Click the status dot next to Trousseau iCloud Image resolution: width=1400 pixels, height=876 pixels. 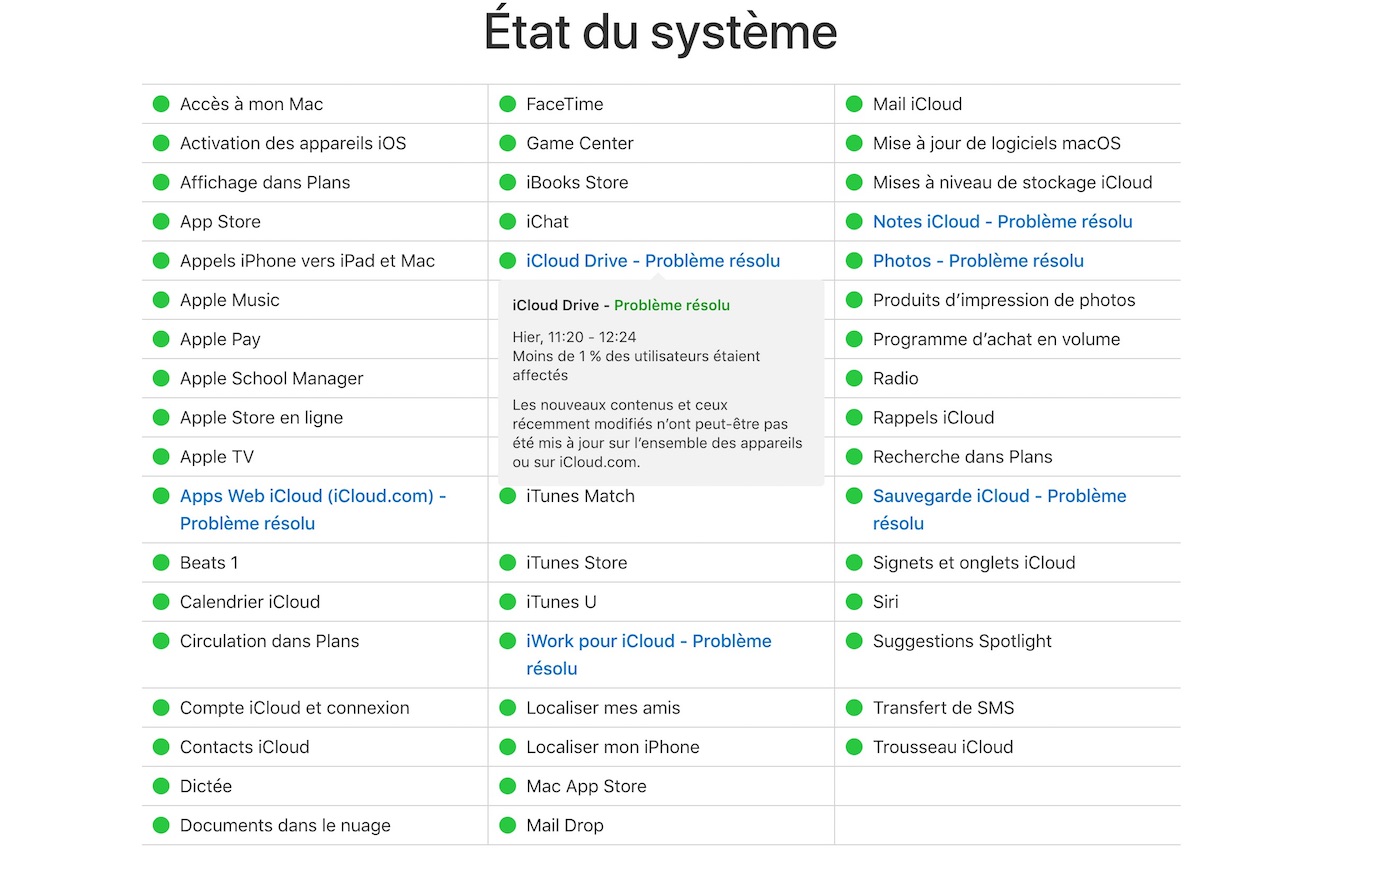[854, 747]
